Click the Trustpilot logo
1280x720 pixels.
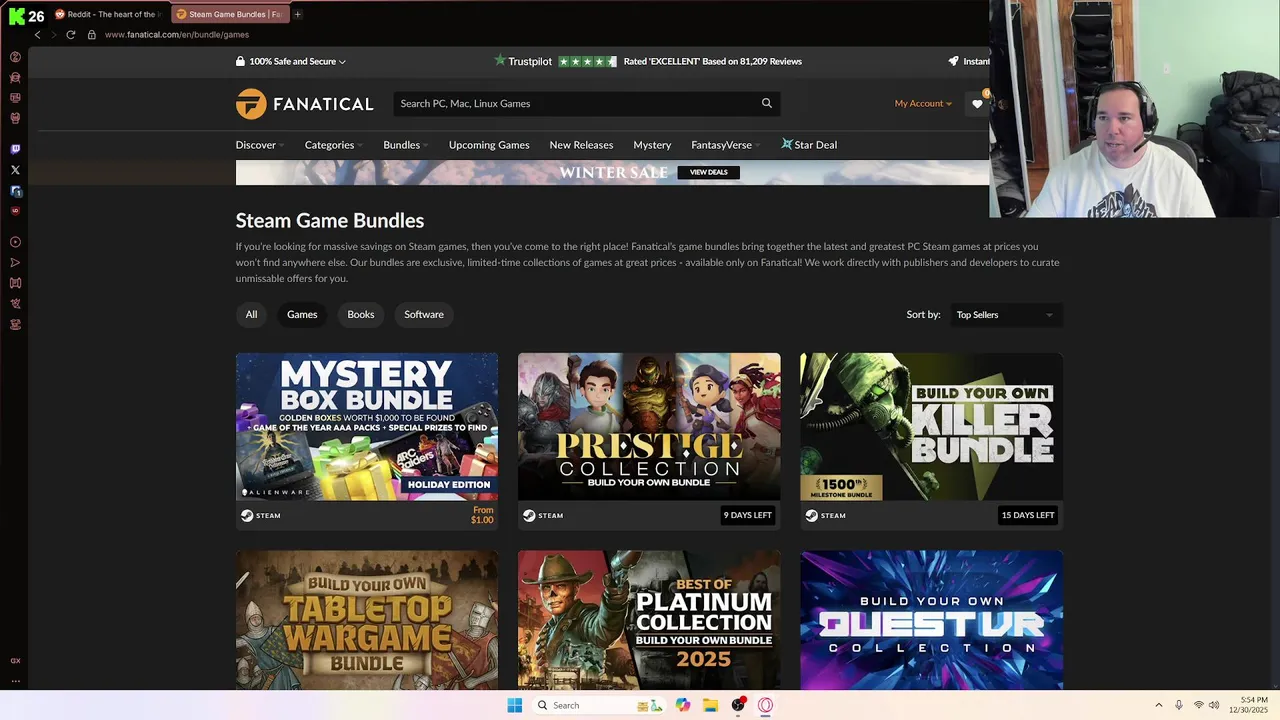pyautogui.click(x=523, y=61)
